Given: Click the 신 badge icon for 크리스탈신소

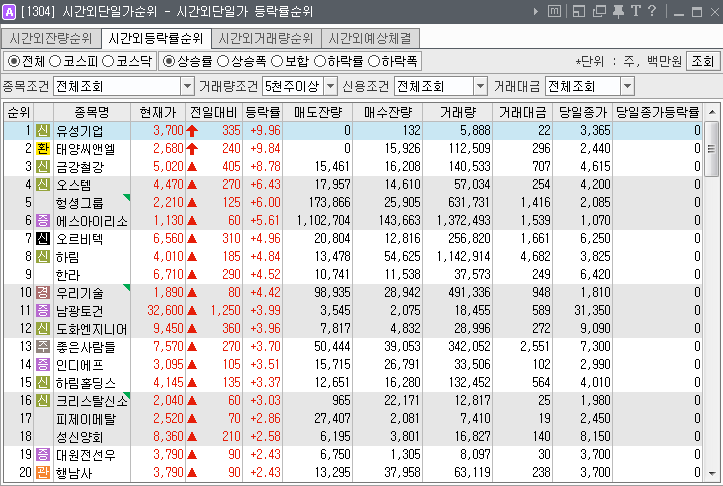Looking at the screenshot, I should pos(43,400).
